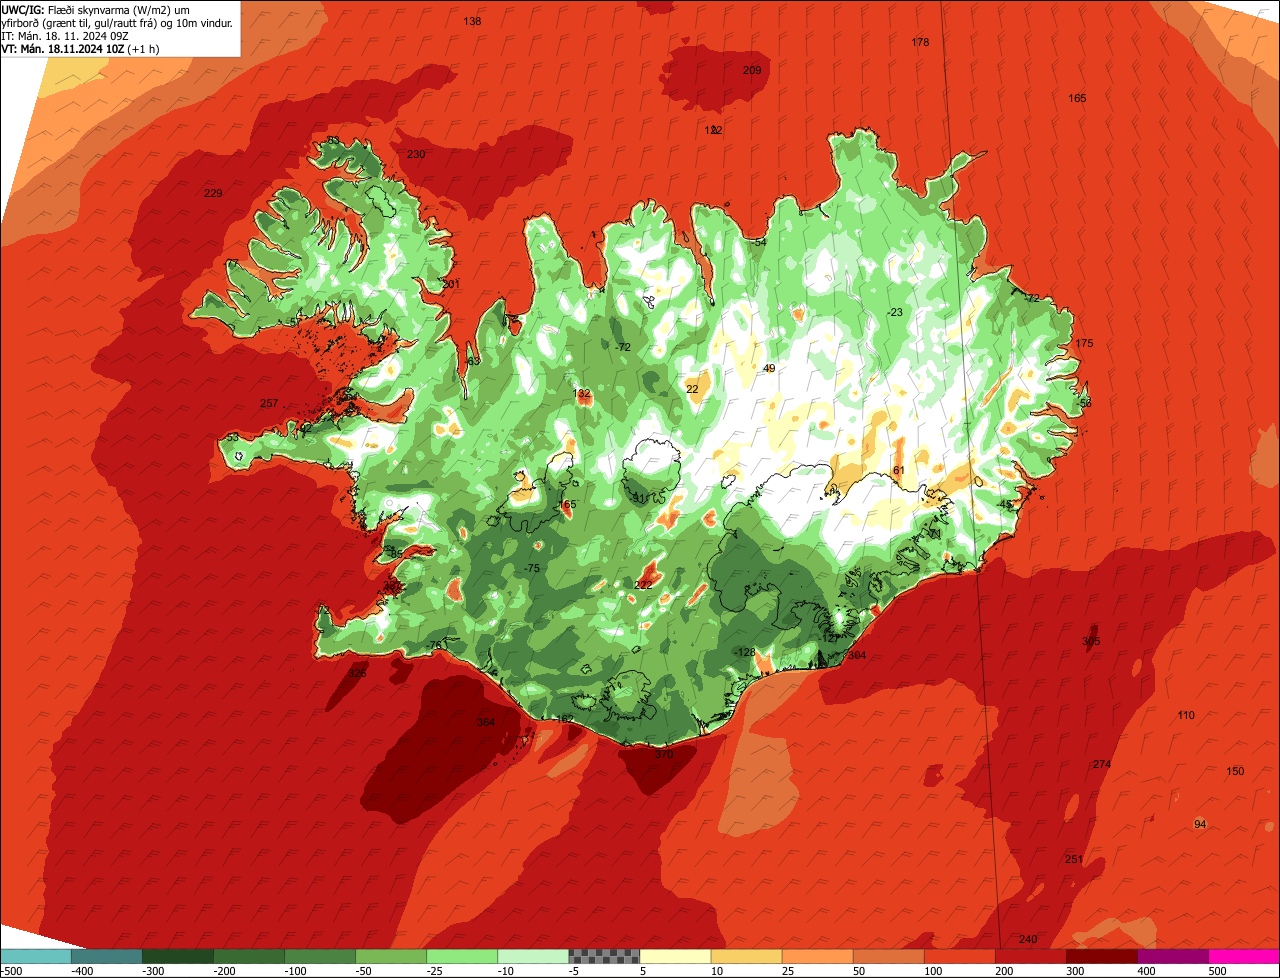The image size is (1280, 978).
Task: Click the map value 370
Action: coord(664,755)
